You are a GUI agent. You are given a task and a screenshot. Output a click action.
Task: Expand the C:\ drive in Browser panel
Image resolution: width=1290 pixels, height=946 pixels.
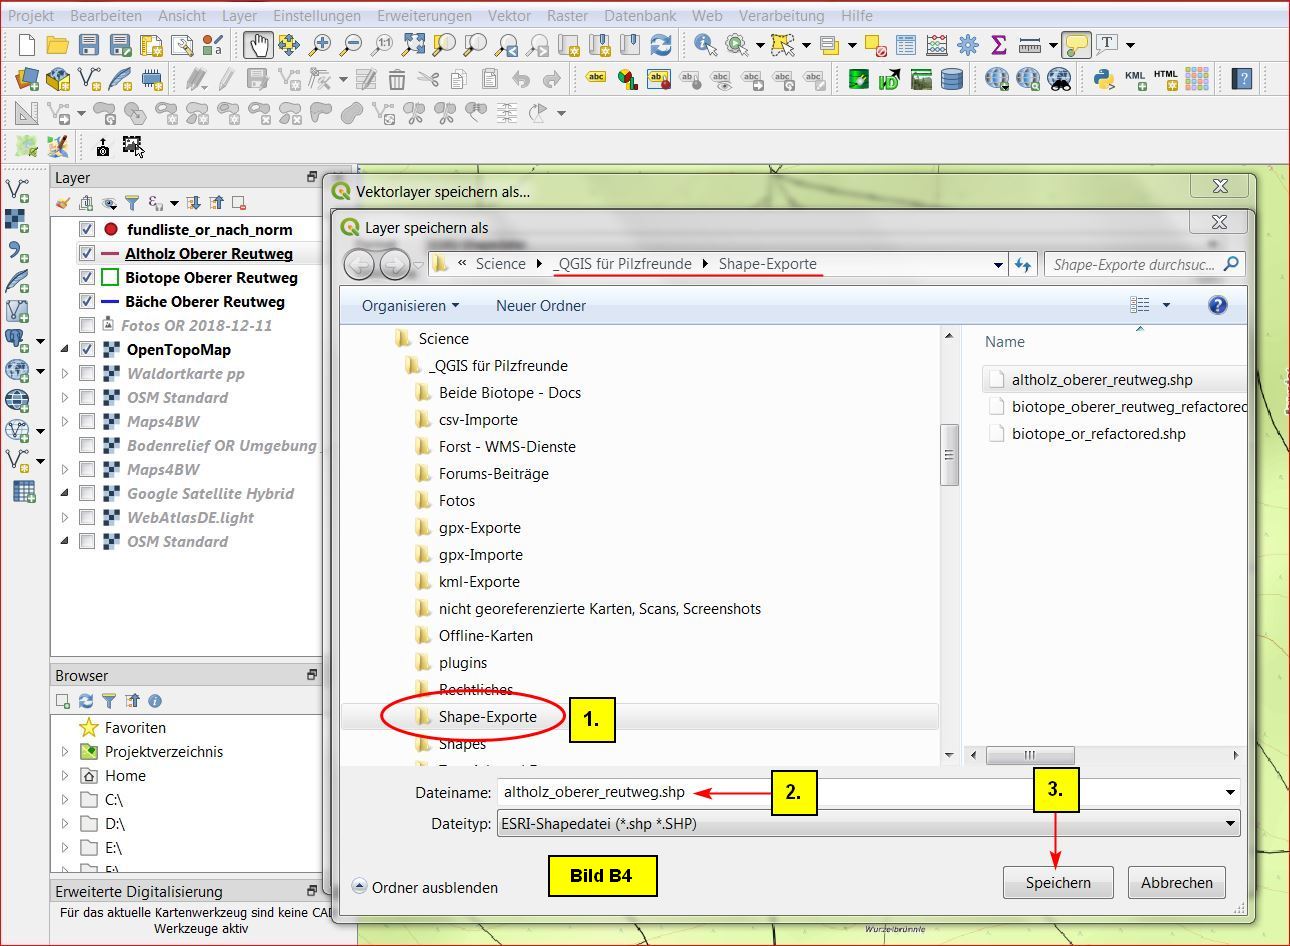[65, 800]
